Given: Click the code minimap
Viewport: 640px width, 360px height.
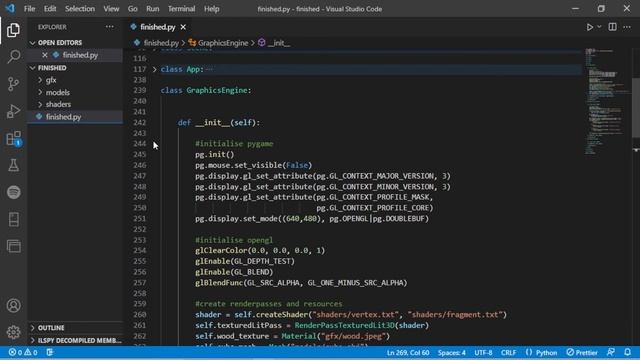Looking at the screenshot, I should [x=607, y=101].
